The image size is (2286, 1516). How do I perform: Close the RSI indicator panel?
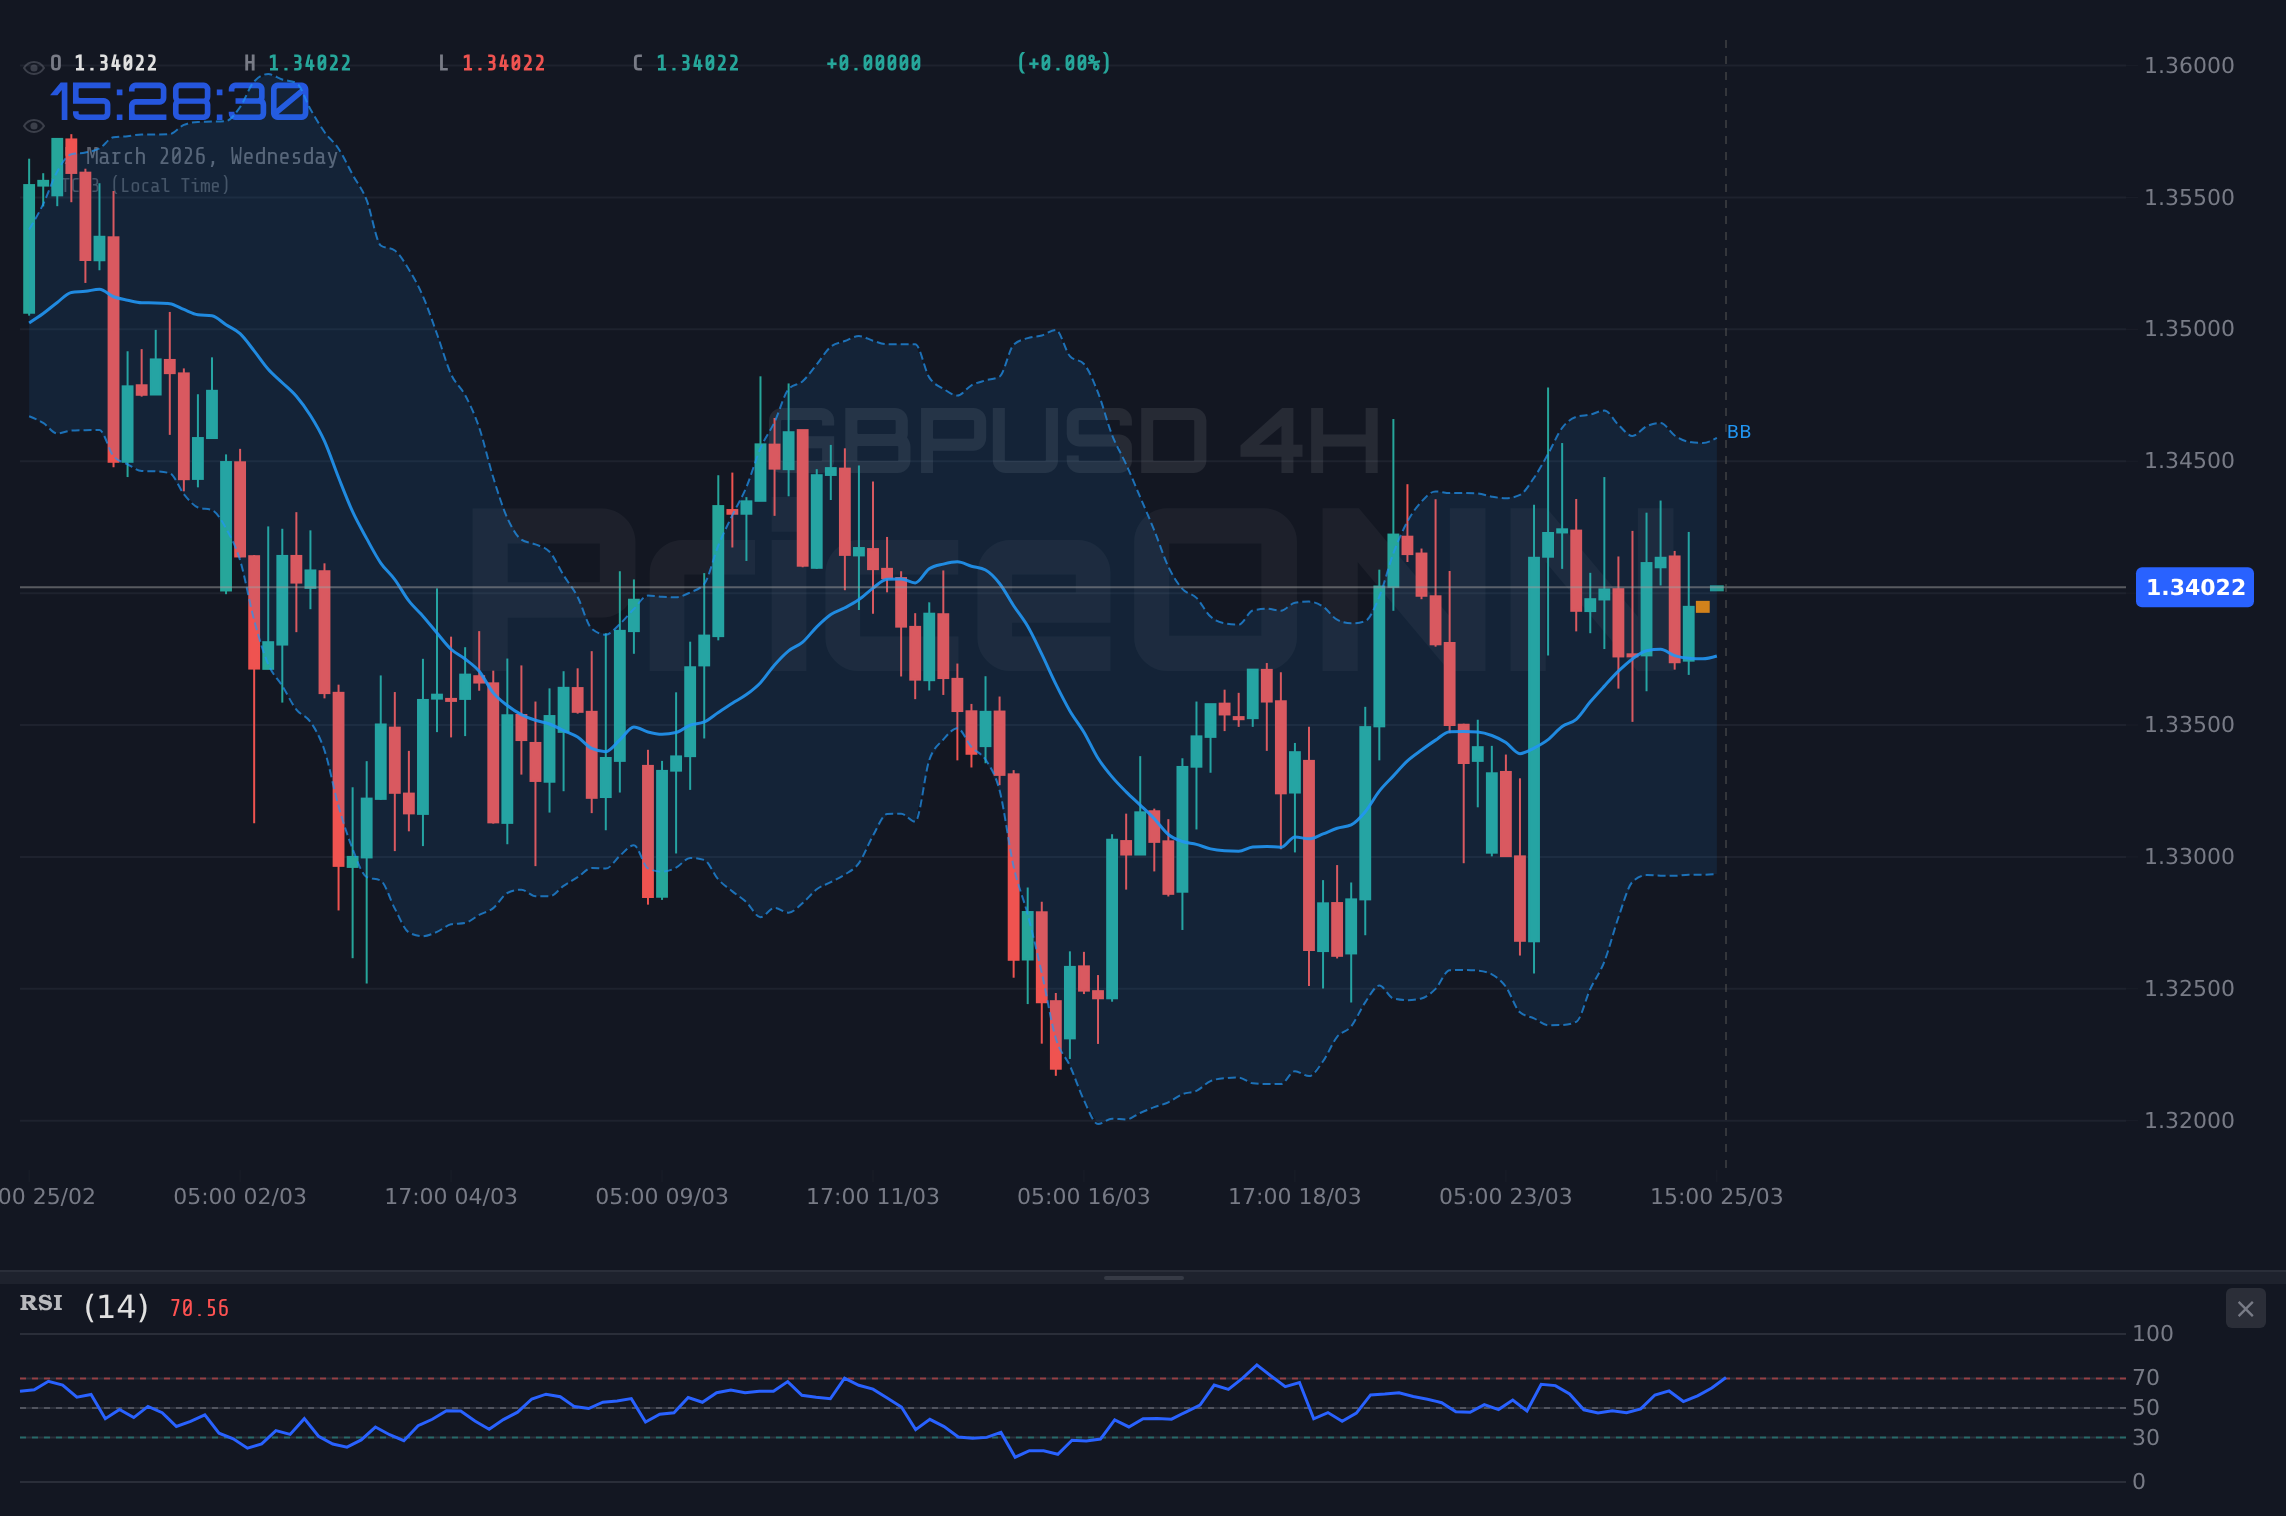(x=2244, y=1308)
